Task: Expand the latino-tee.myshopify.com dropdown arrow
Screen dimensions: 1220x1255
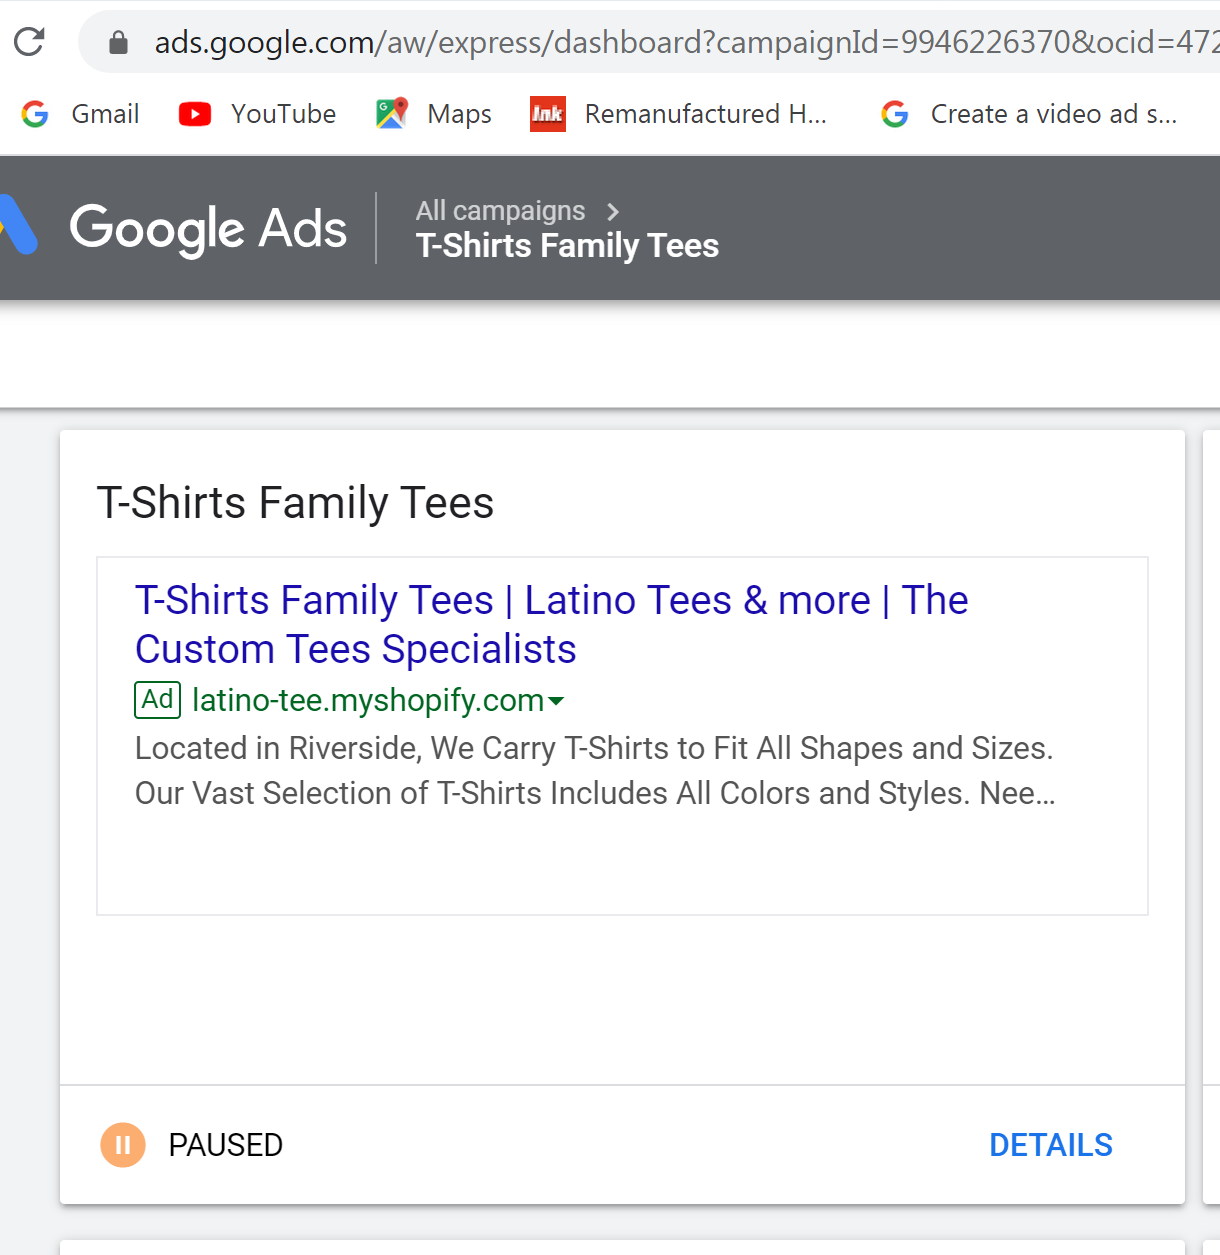Action: click(557, 702)
